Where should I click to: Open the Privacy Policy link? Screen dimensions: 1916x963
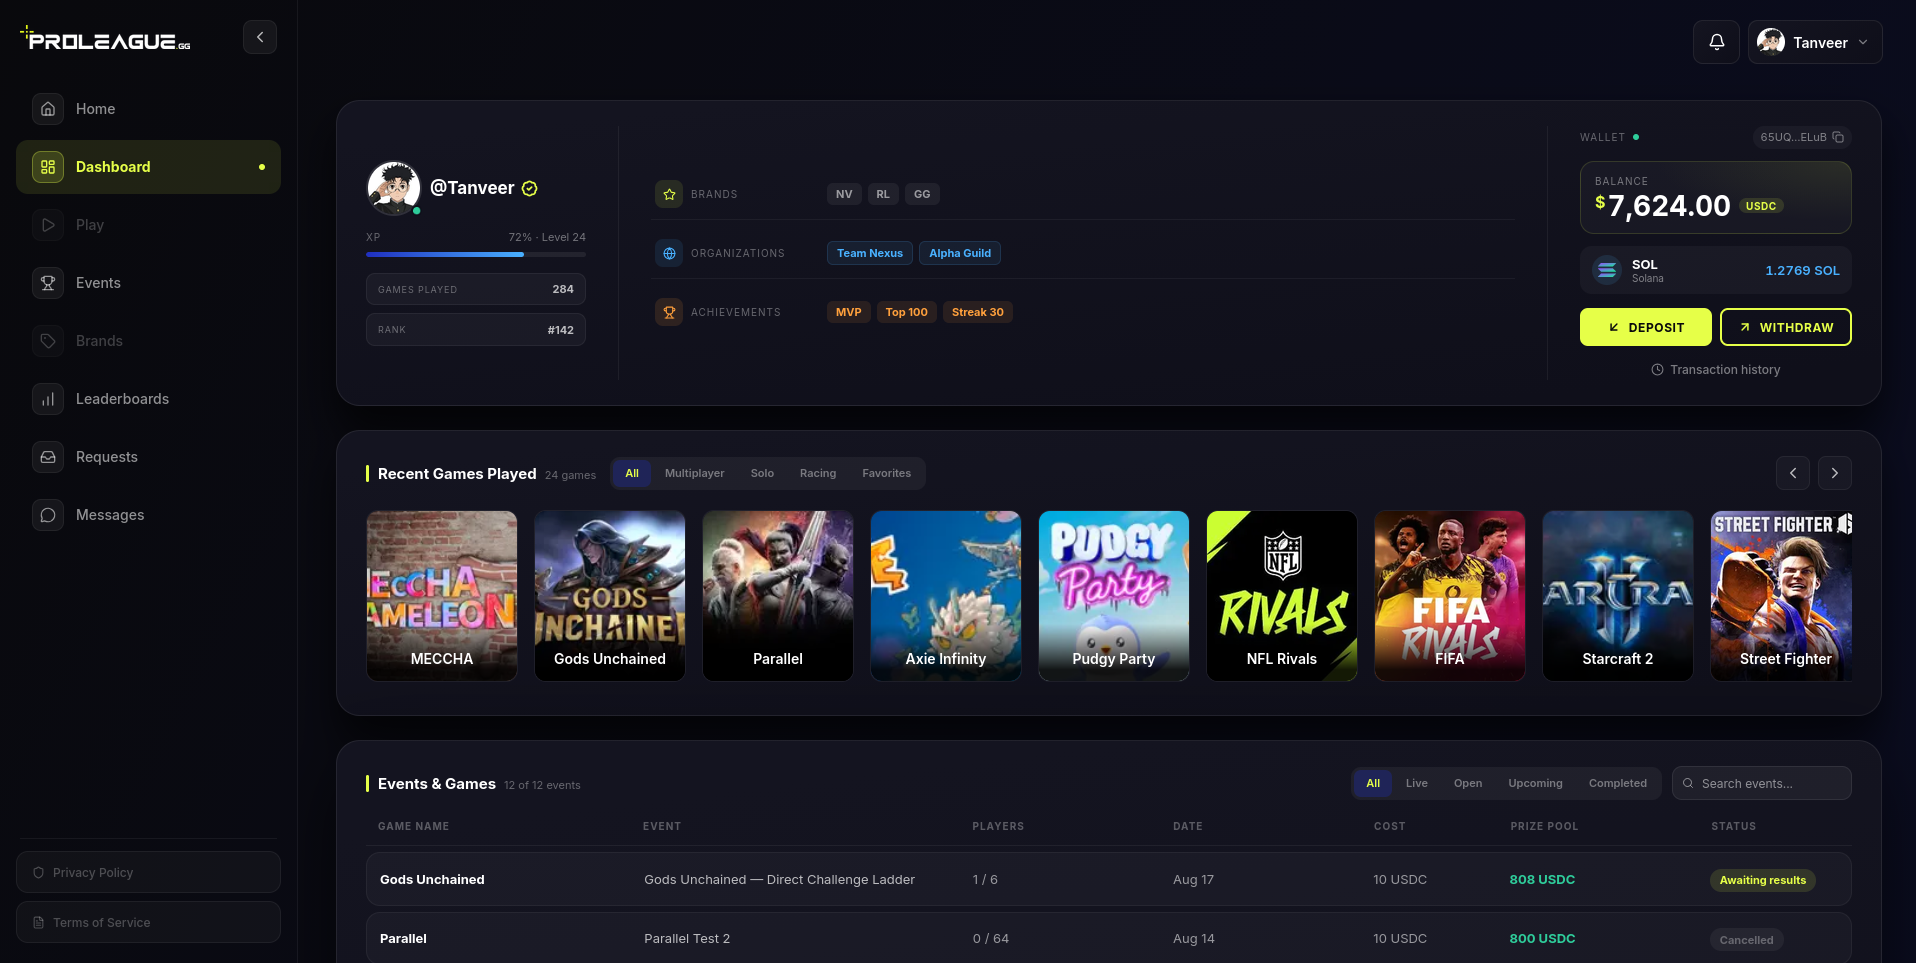(x=148, y=872)
